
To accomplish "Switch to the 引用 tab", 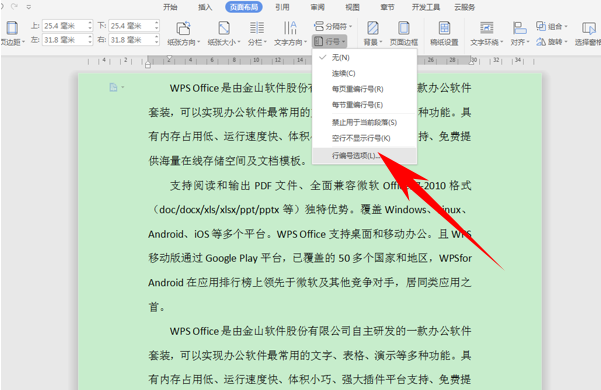I will coord(282,7).
